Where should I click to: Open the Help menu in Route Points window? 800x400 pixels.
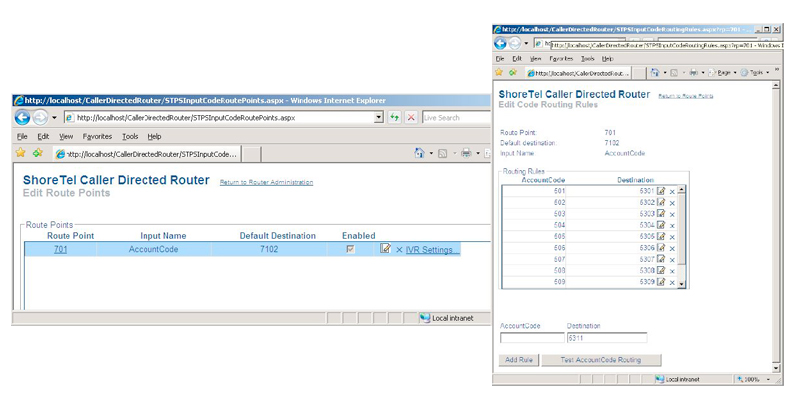pos(155,136)
